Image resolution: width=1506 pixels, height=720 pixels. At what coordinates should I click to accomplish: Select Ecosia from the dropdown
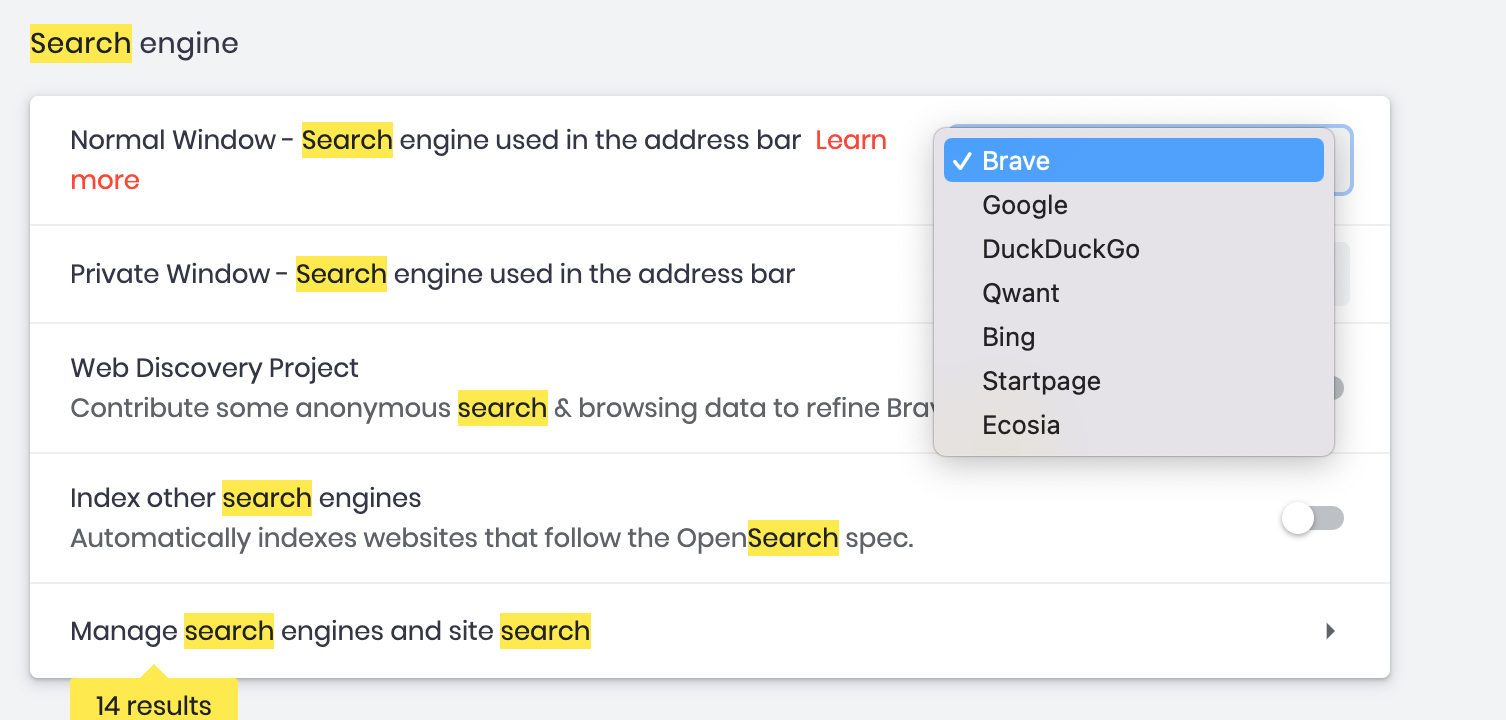click(x=1021, y=424)
